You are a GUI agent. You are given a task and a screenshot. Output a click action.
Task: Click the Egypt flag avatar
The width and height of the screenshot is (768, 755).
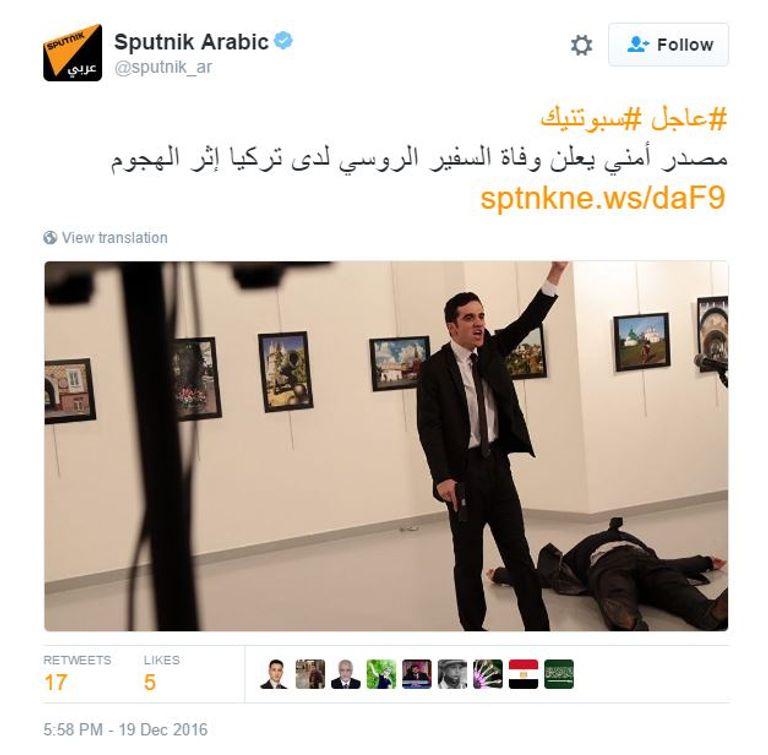pyautogui.click(x=523, y=674)
